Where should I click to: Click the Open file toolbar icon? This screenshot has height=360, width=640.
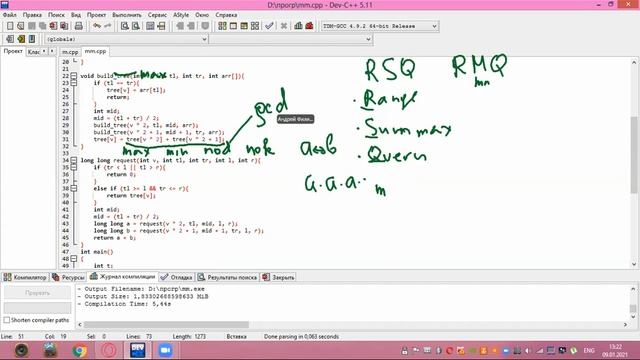coord(20,26)
